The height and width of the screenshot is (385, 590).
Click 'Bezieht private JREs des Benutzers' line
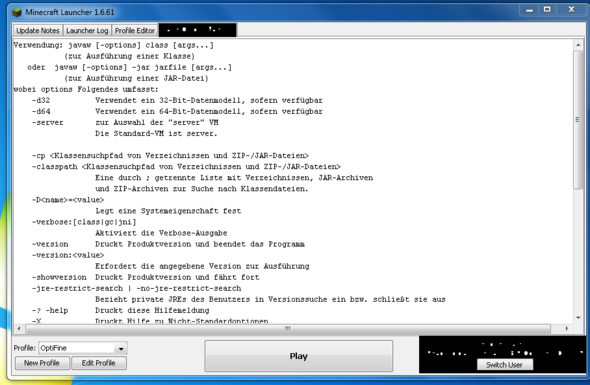tap(270, 300)
